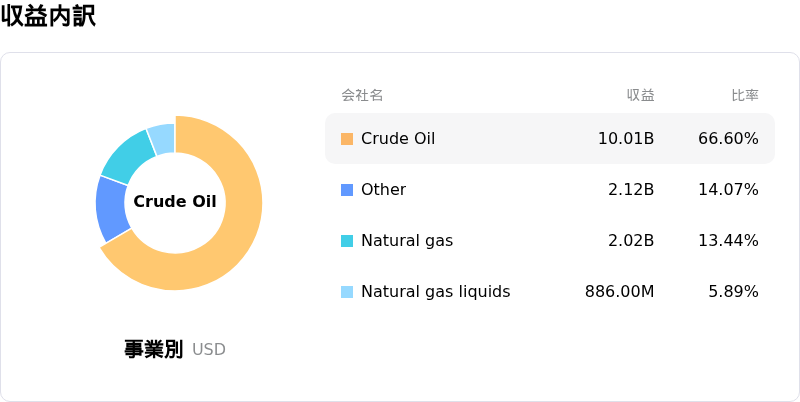Click the Natural gas liquids row label
This screenshot has width=800, height=402.
tap(435, 292)
